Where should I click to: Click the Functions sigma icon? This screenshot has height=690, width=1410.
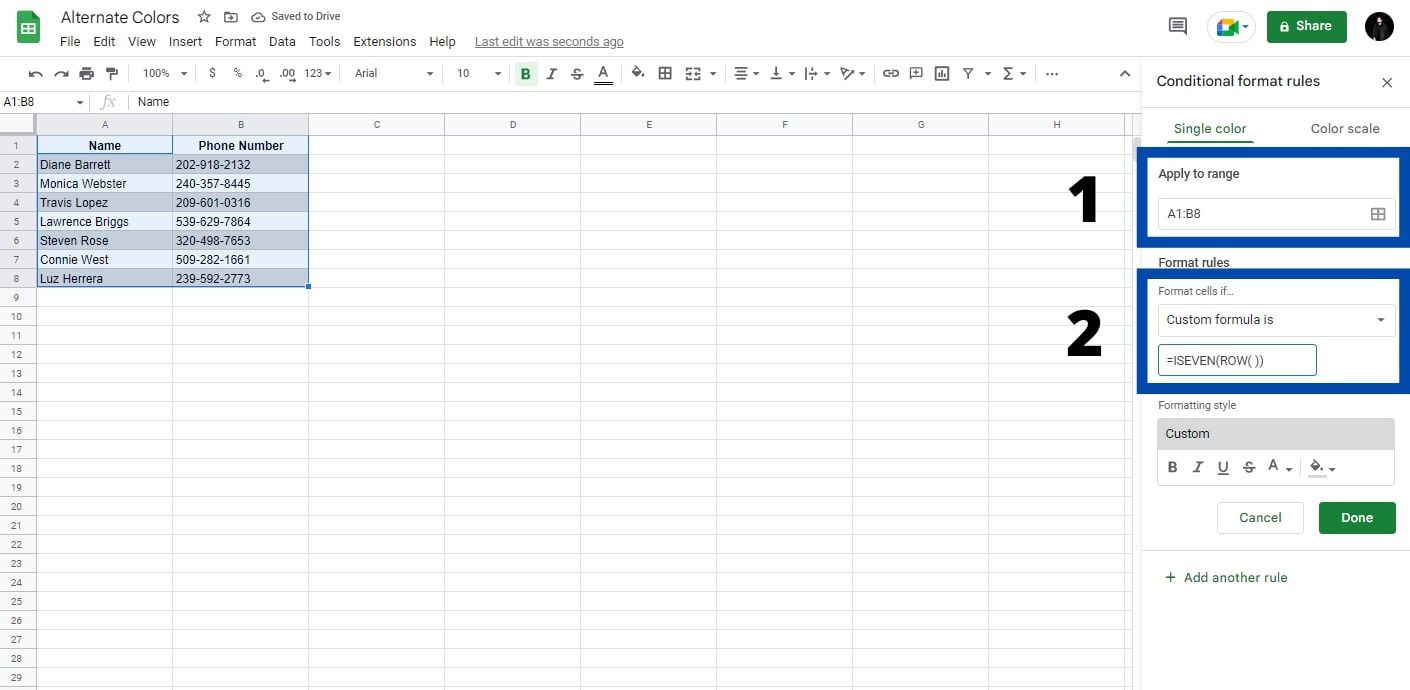point(1008,73)
